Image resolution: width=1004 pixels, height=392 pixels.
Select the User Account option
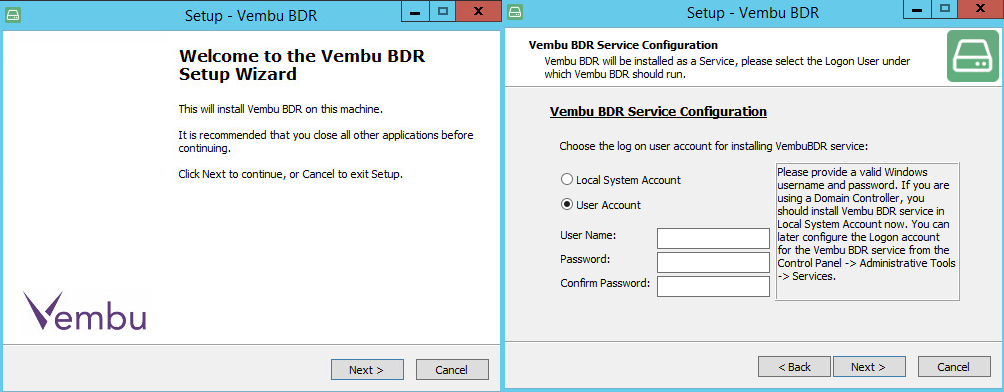601,205
